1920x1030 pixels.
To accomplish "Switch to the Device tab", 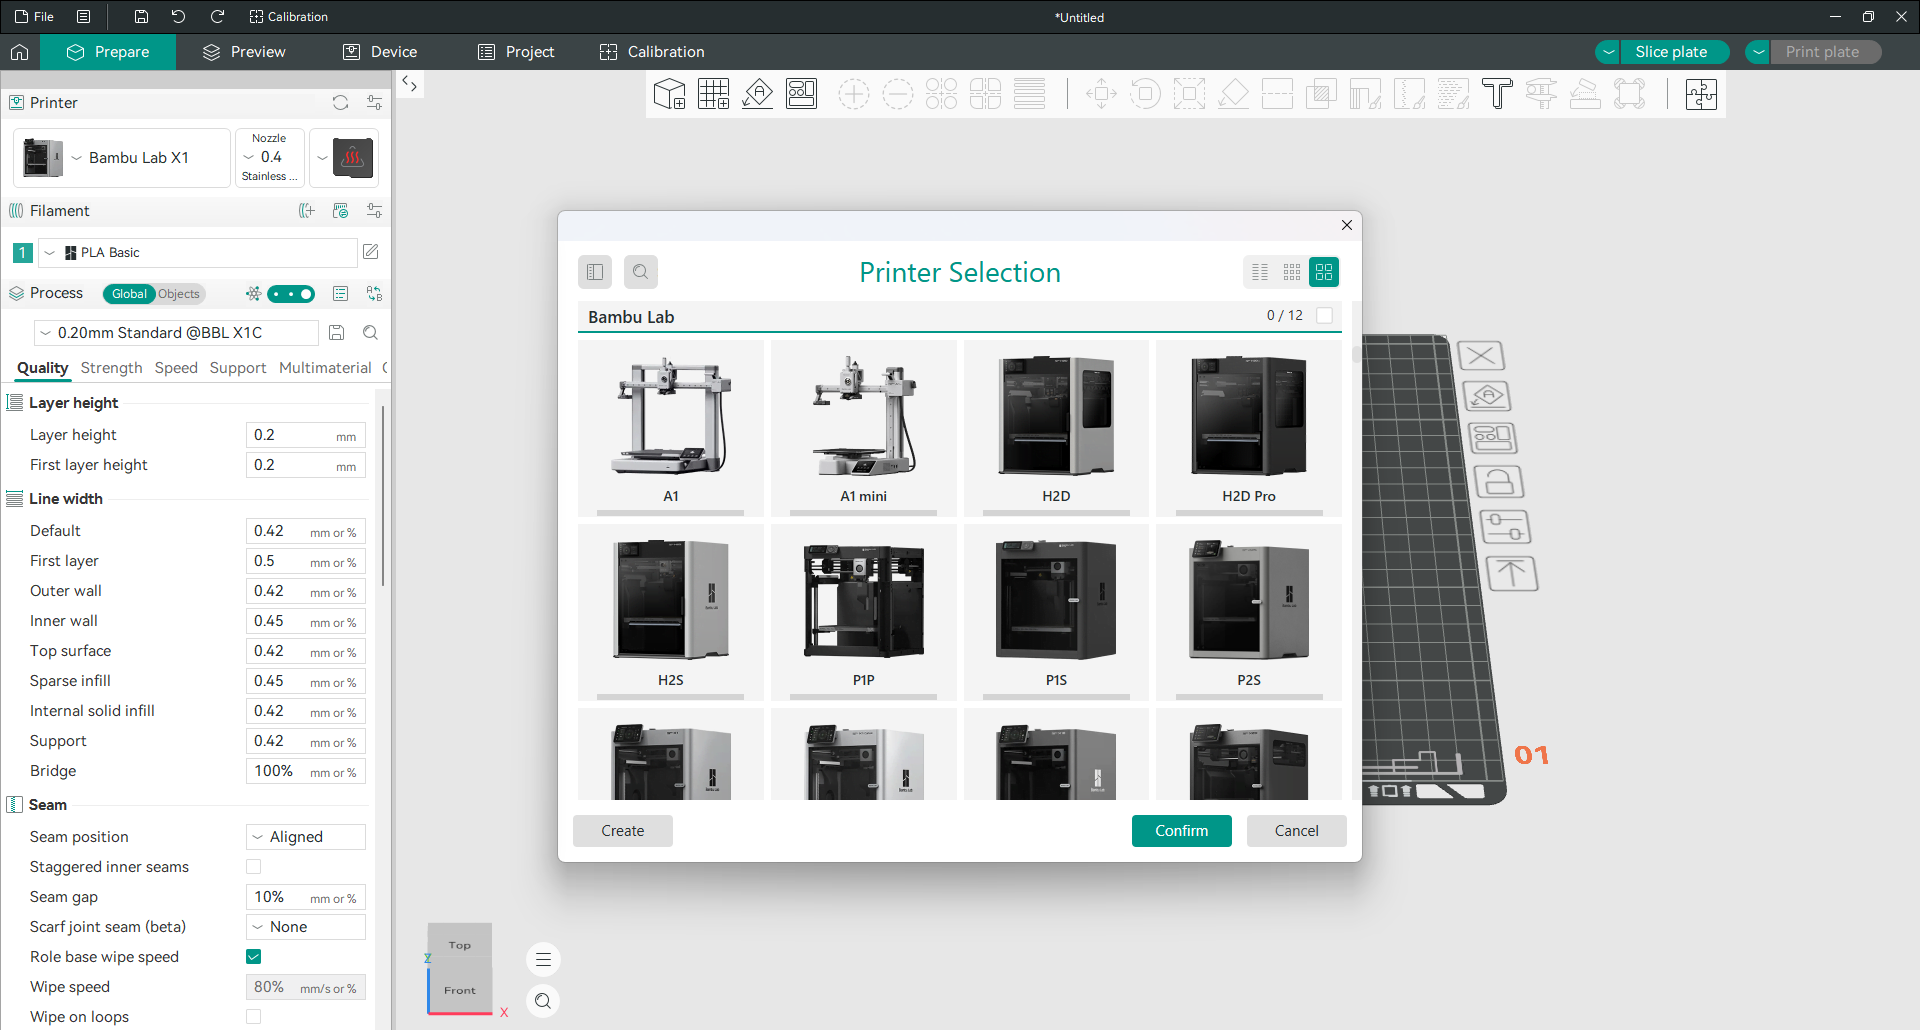I will (380, 52).
